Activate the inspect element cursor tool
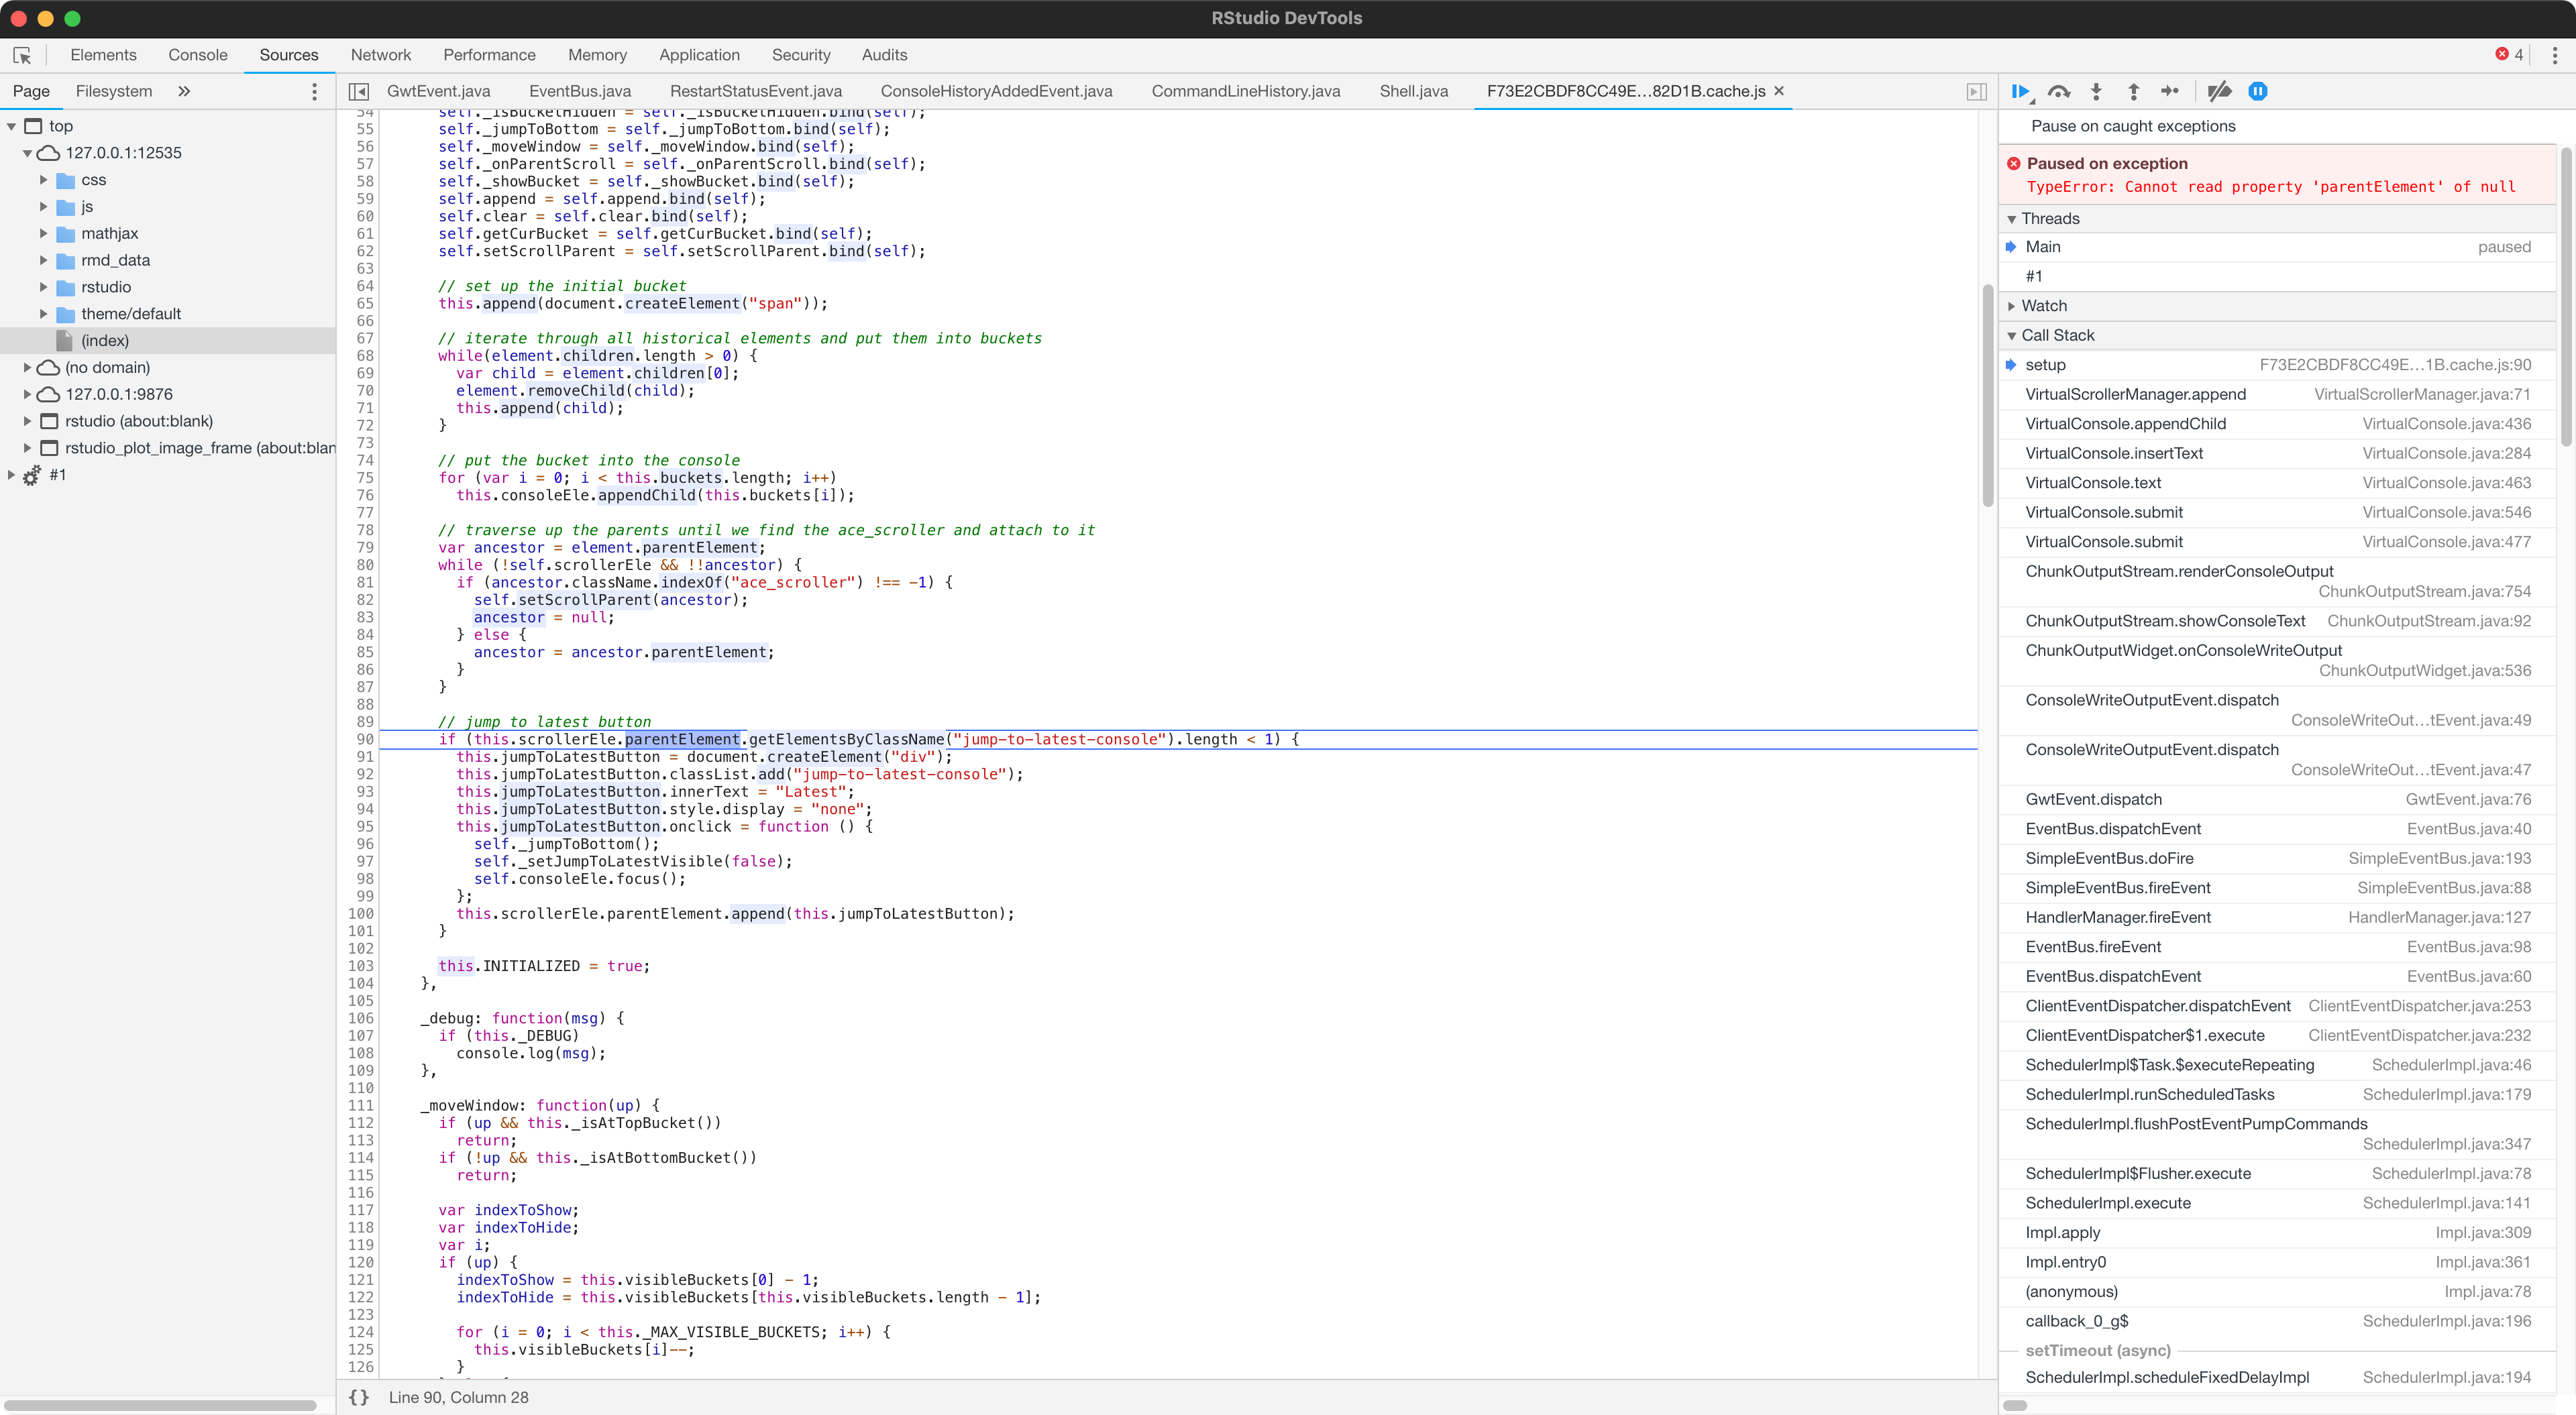Viewport: 2576px width, 1415px height. tap(22, 55)
